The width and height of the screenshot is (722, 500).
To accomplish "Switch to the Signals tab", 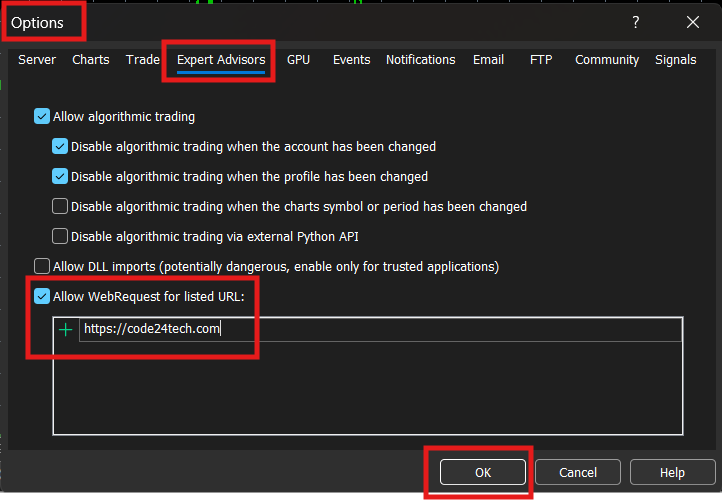I will 675,60.
